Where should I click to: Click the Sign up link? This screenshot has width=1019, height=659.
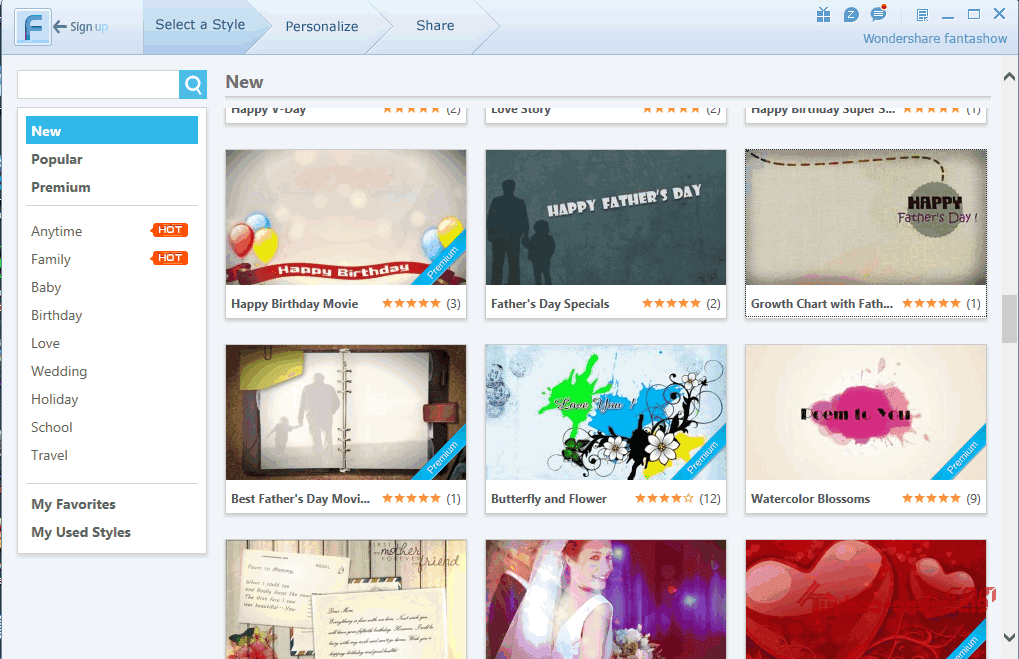pos(89,27)
